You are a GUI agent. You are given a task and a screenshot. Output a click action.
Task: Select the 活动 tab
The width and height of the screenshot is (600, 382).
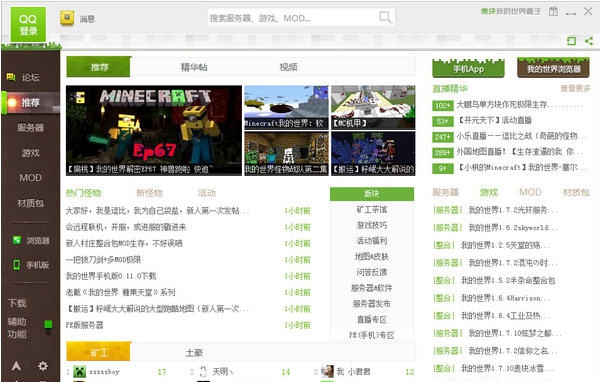pos(206,193)
